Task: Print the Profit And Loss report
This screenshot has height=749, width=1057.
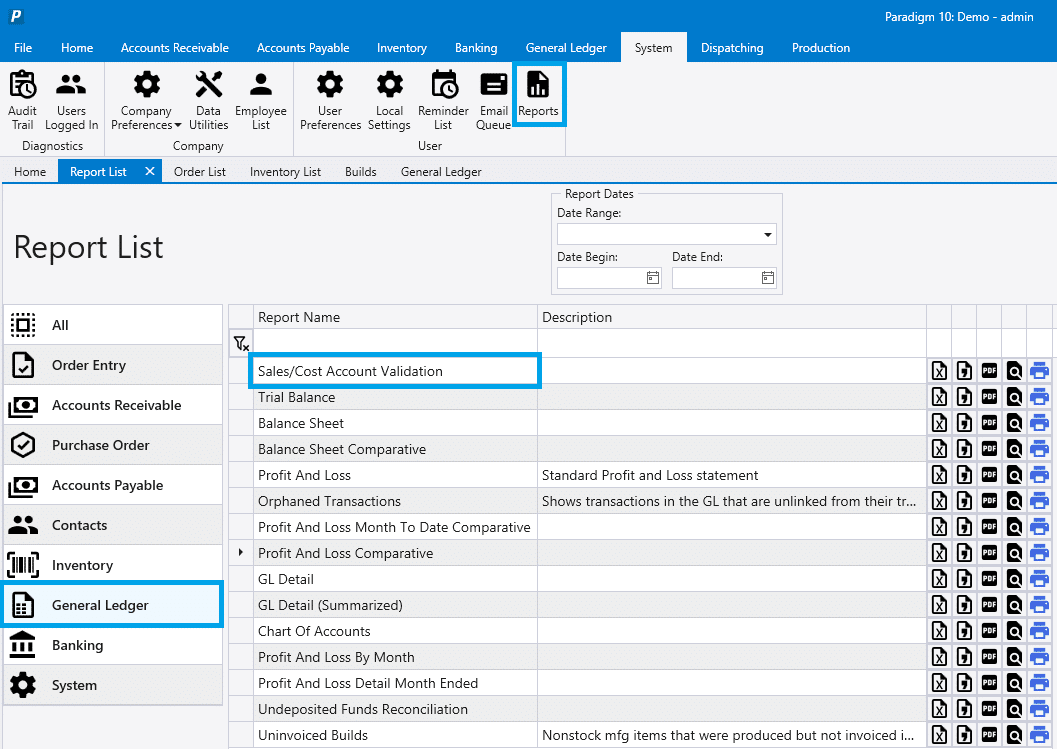Action: tap(1039, 475)
